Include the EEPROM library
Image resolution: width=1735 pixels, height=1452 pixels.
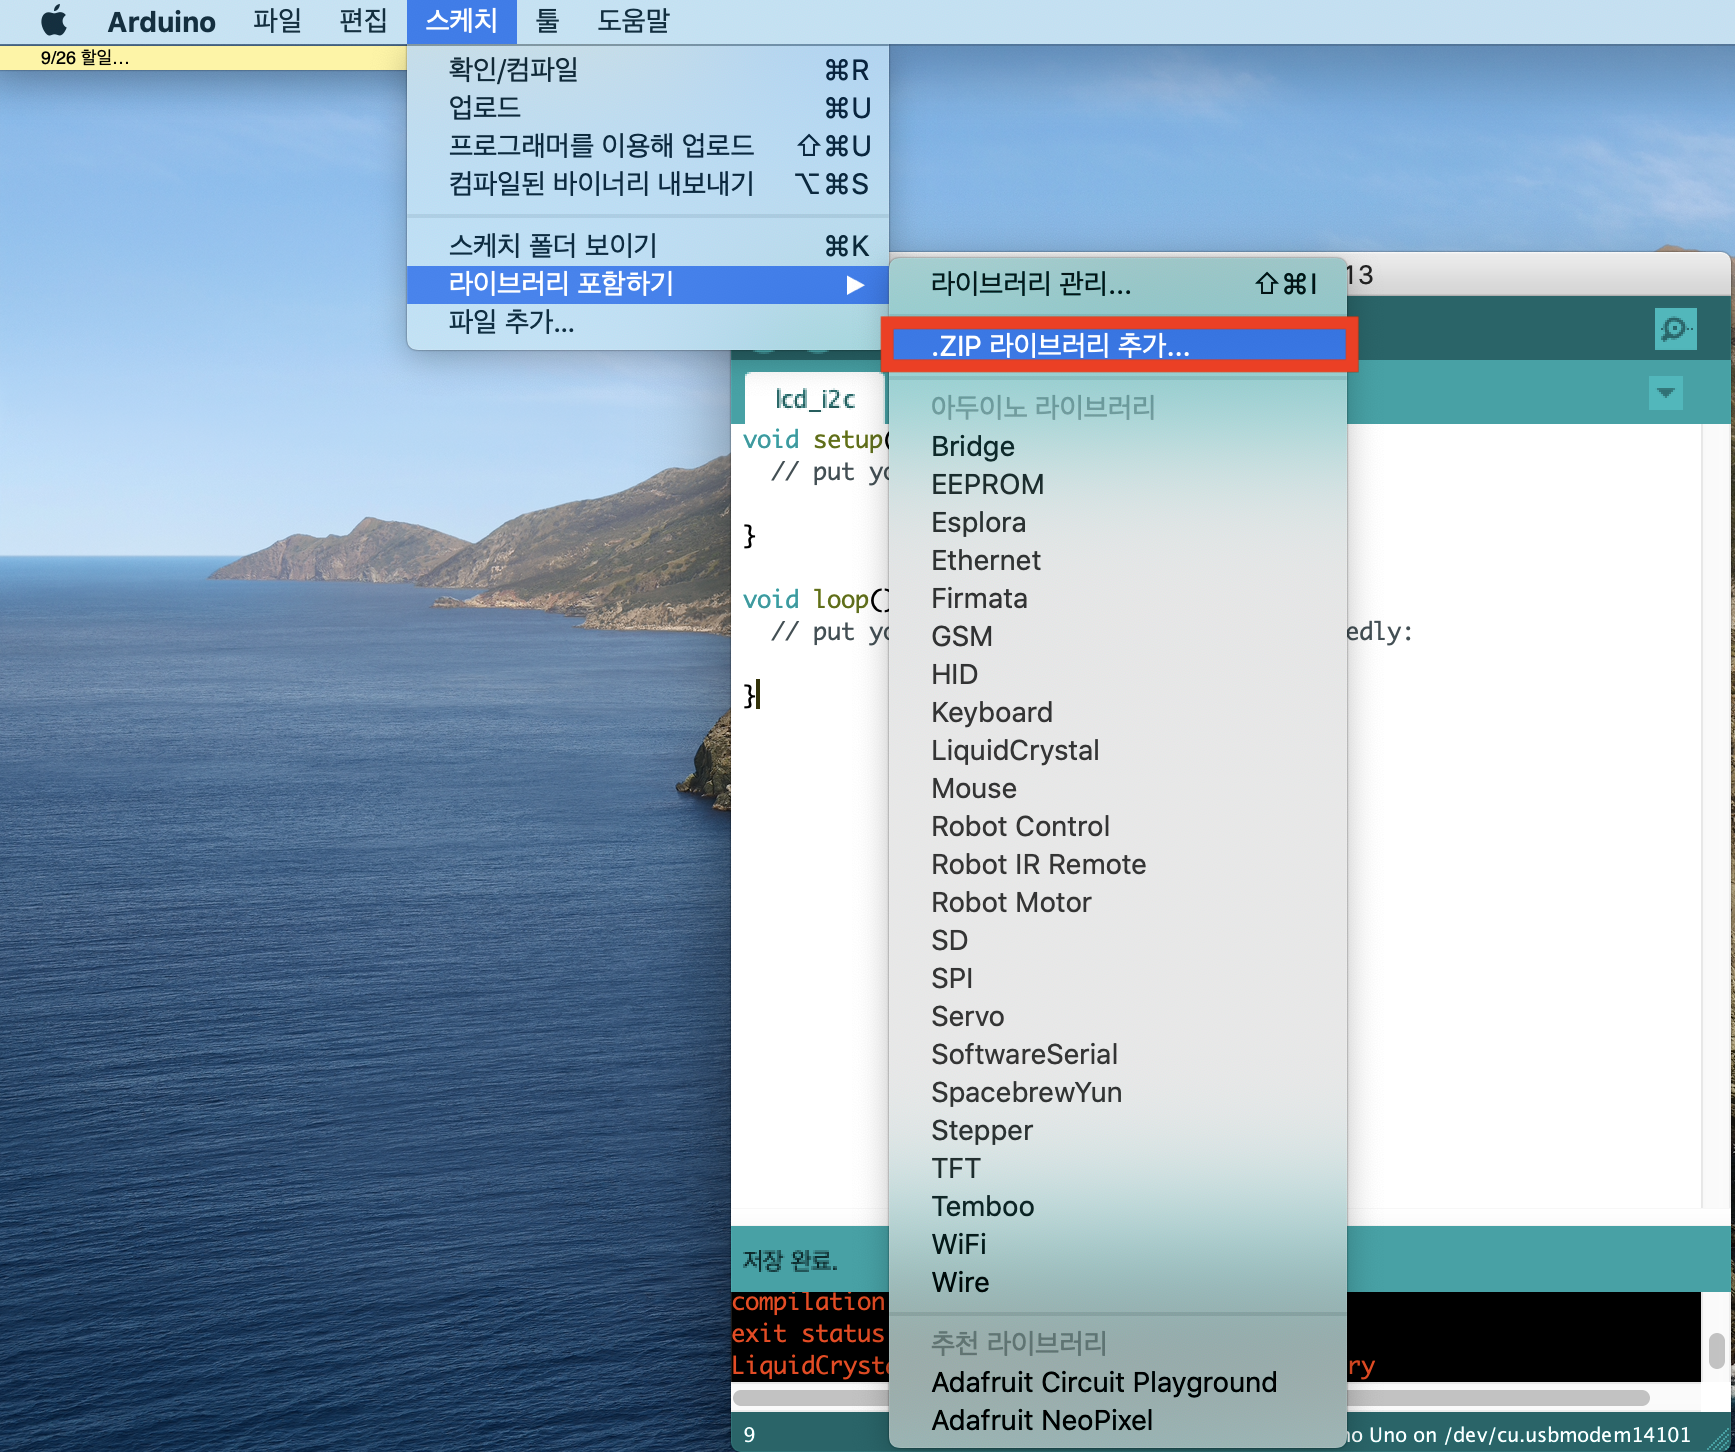[x=1118, y=484]
